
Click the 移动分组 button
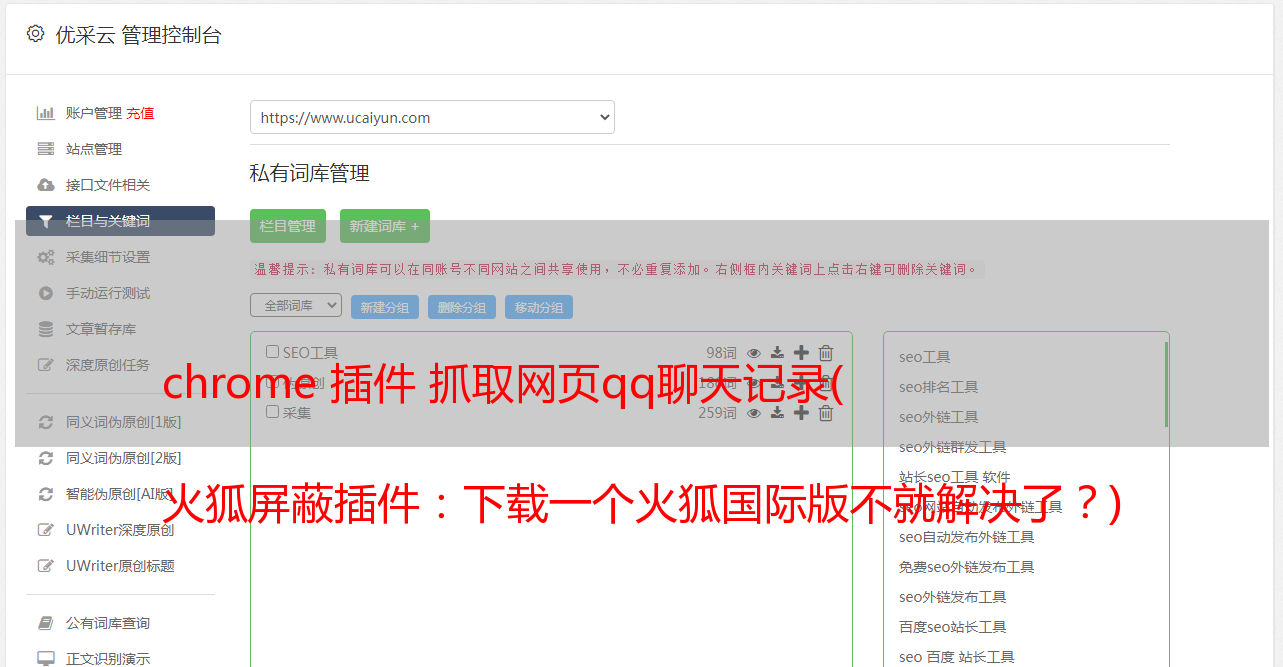[x=539, y=307]
